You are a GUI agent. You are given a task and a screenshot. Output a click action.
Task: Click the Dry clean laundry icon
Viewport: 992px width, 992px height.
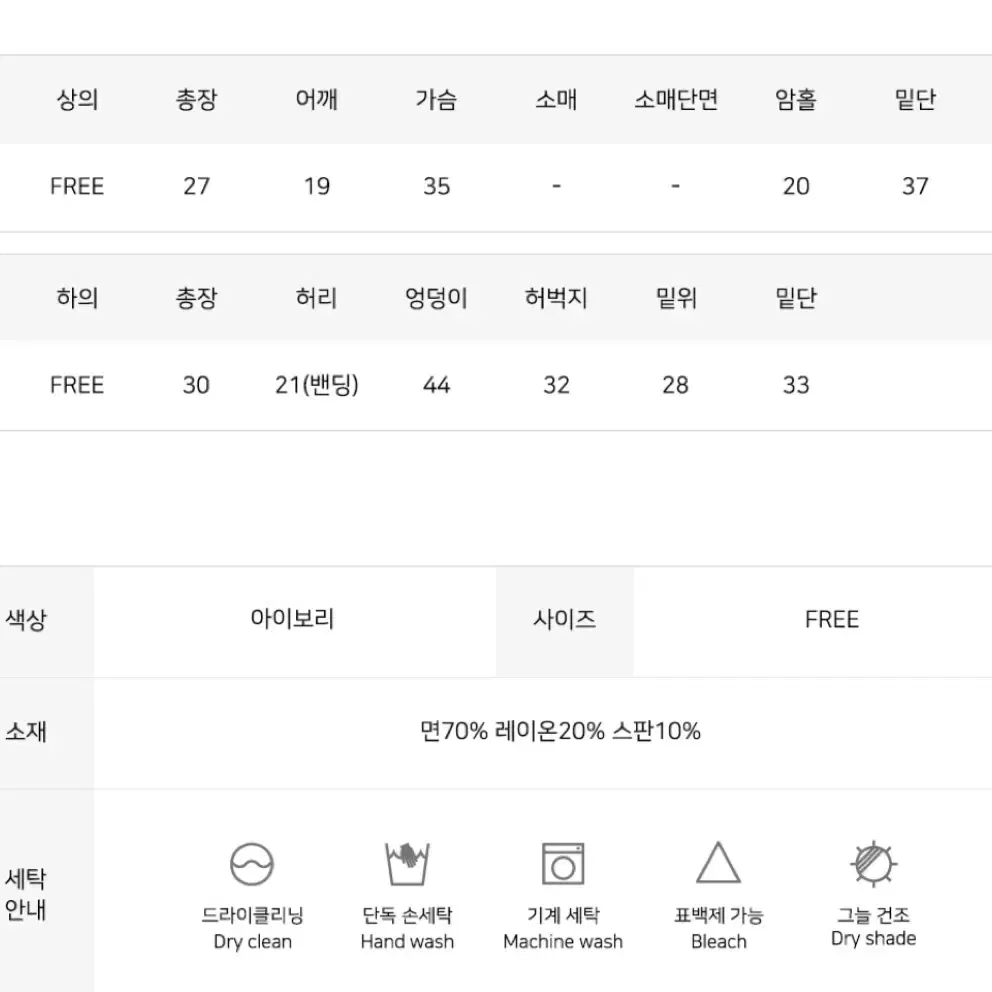click(x=252, y=864)
